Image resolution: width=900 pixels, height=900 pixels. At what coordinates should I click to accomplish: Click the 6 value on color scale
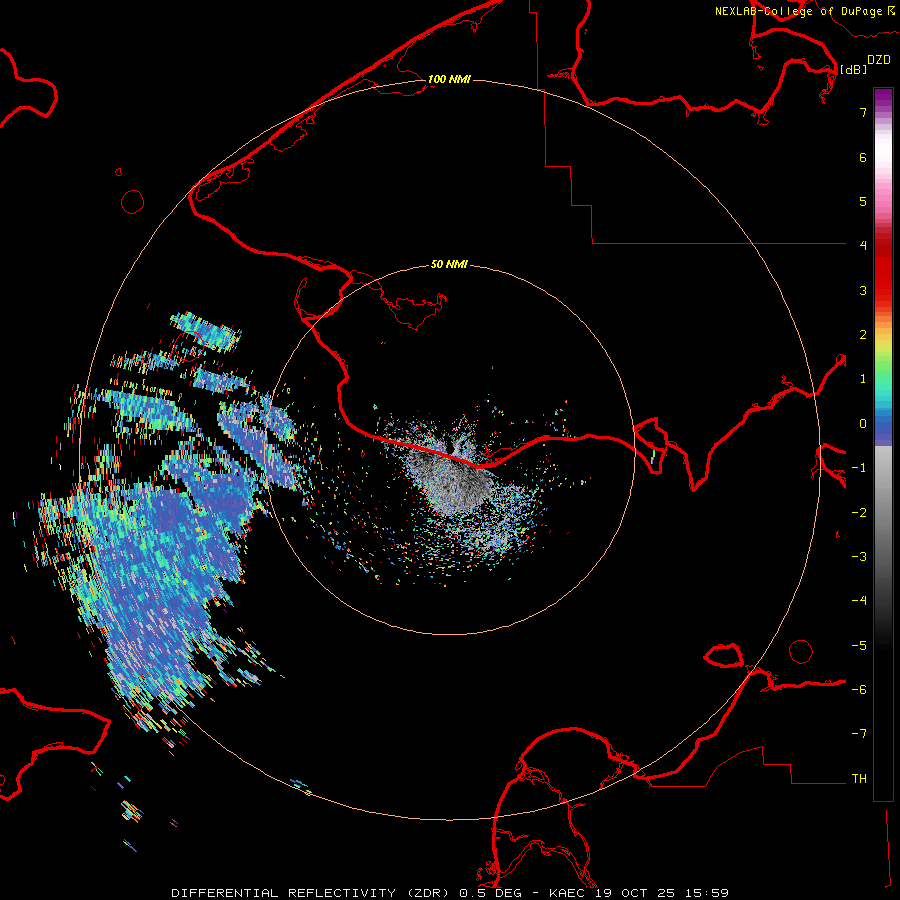tap(863, 157)
